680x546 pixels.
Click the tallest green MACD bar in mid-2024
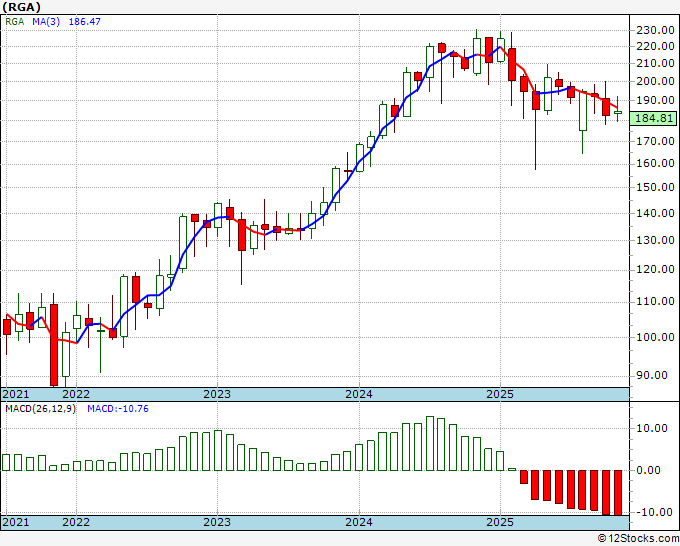click(430, 443)
